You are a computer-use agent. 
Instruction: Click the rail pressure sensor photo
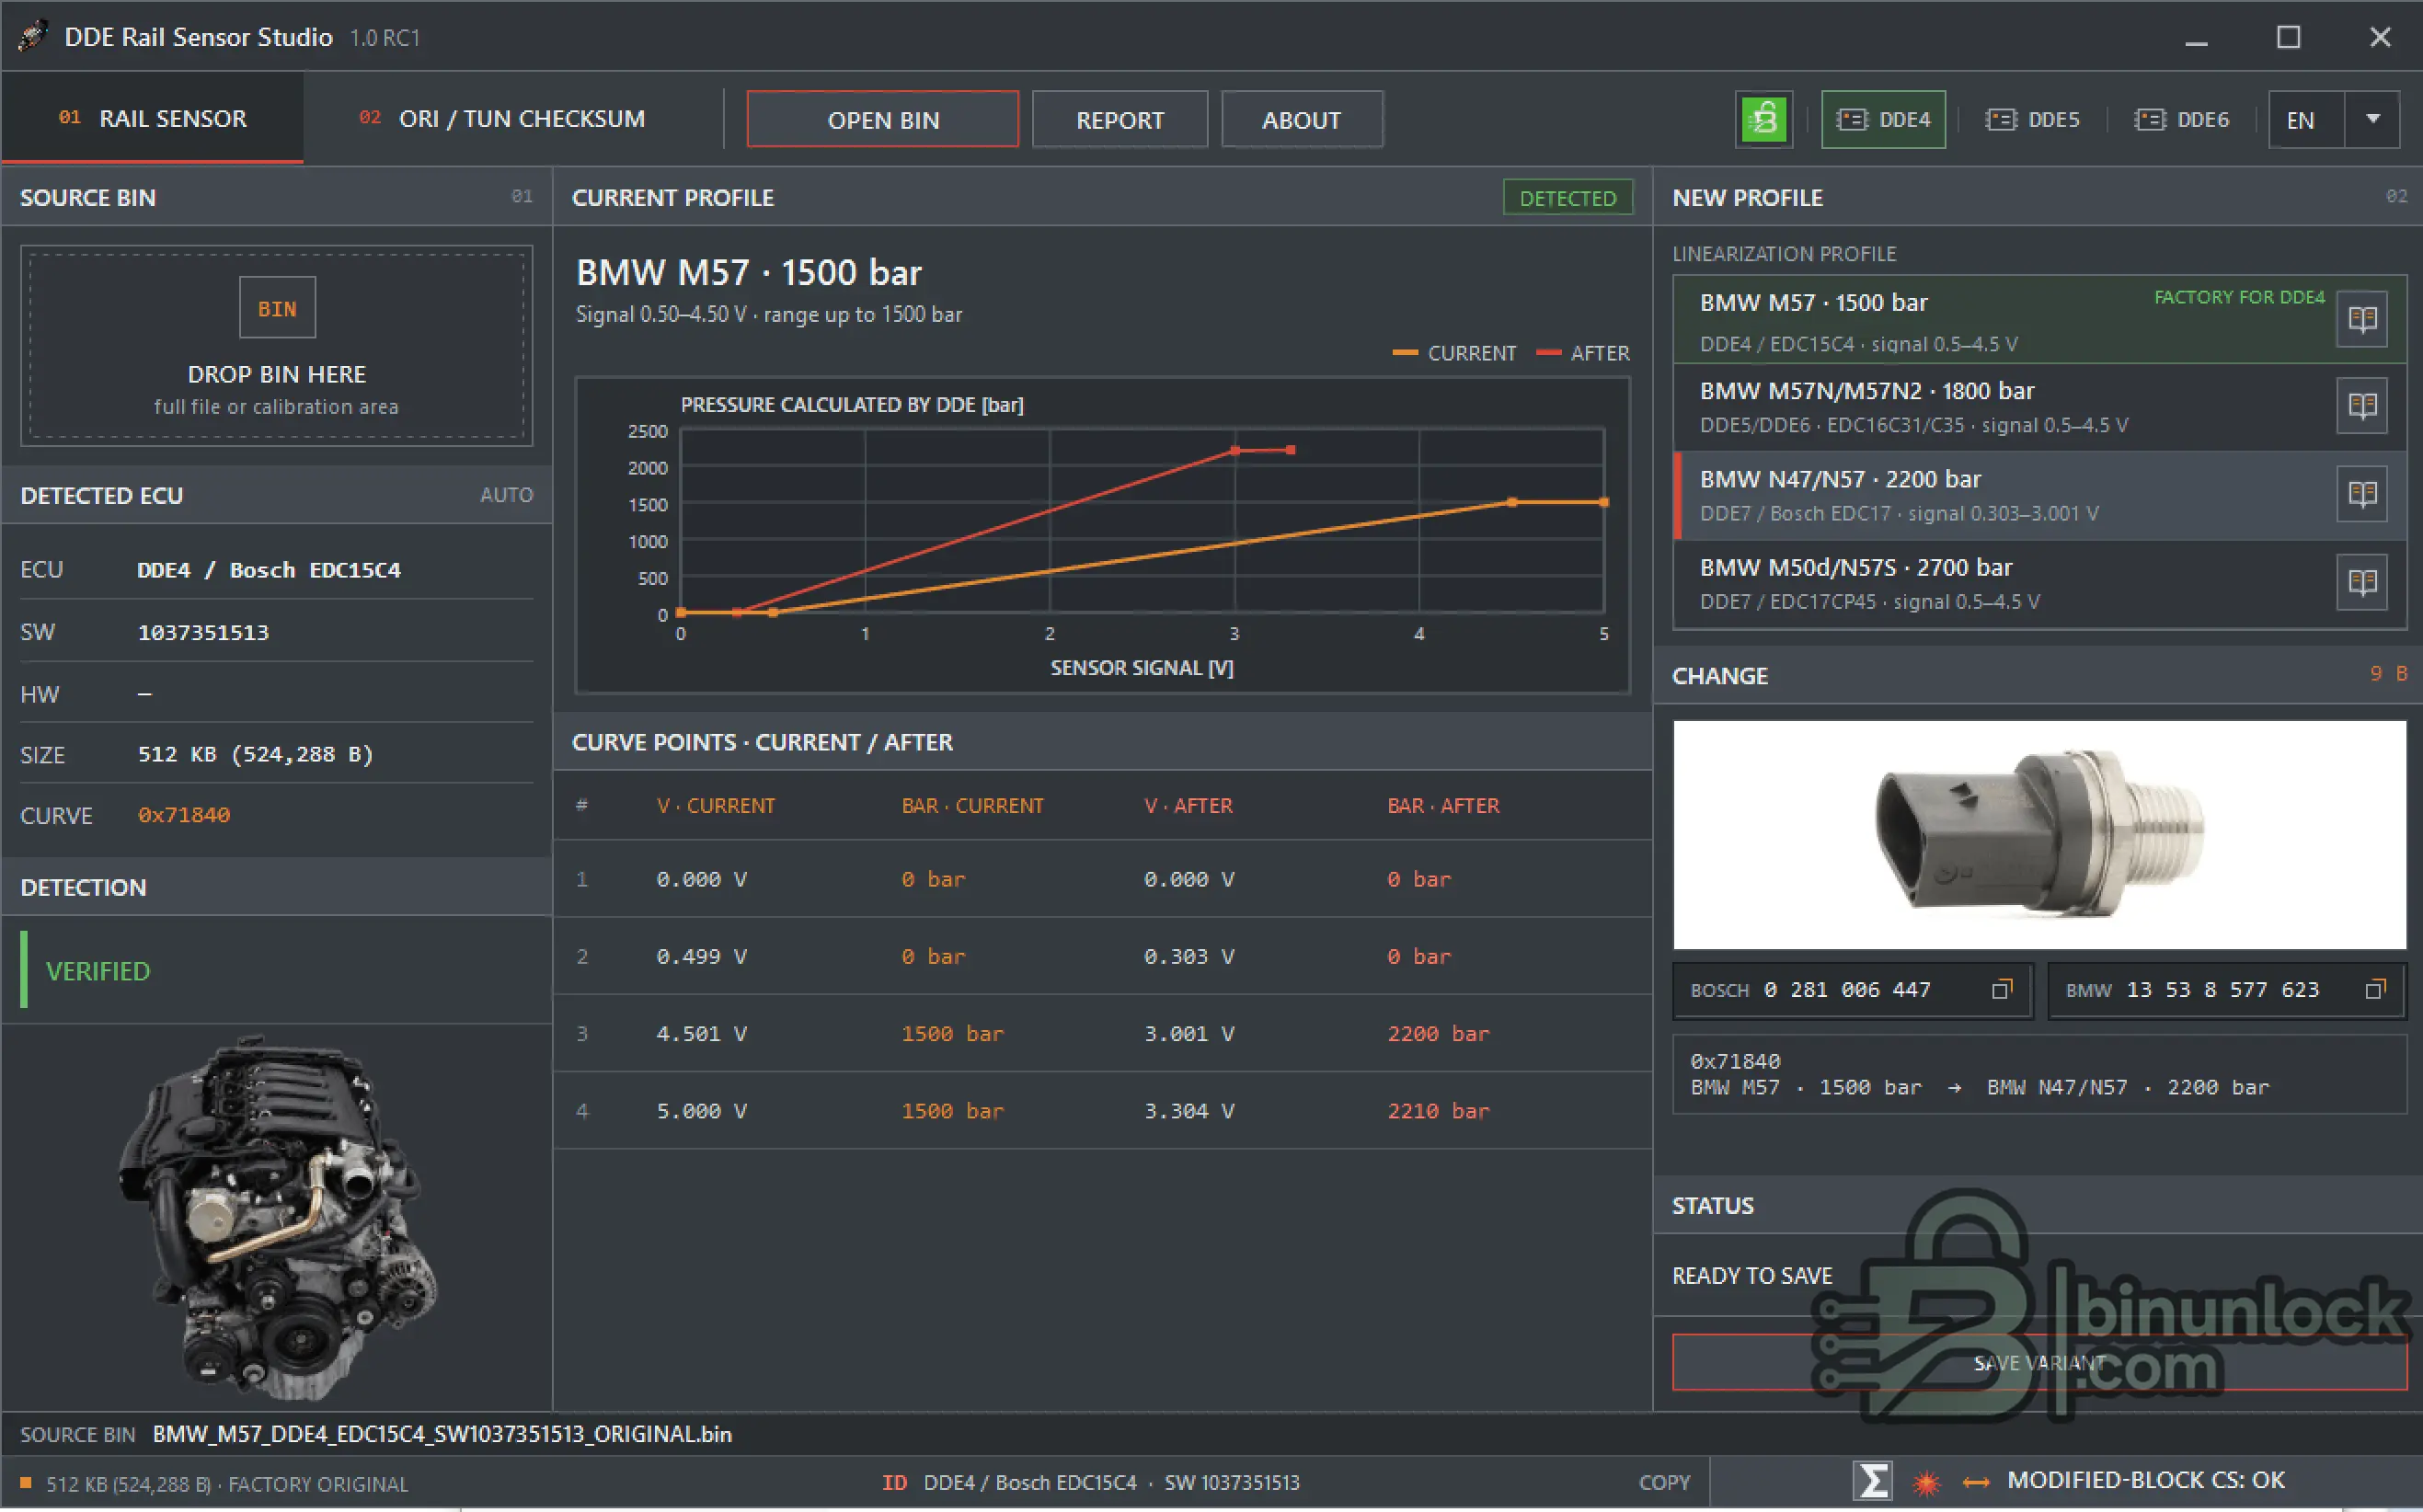2039,834
